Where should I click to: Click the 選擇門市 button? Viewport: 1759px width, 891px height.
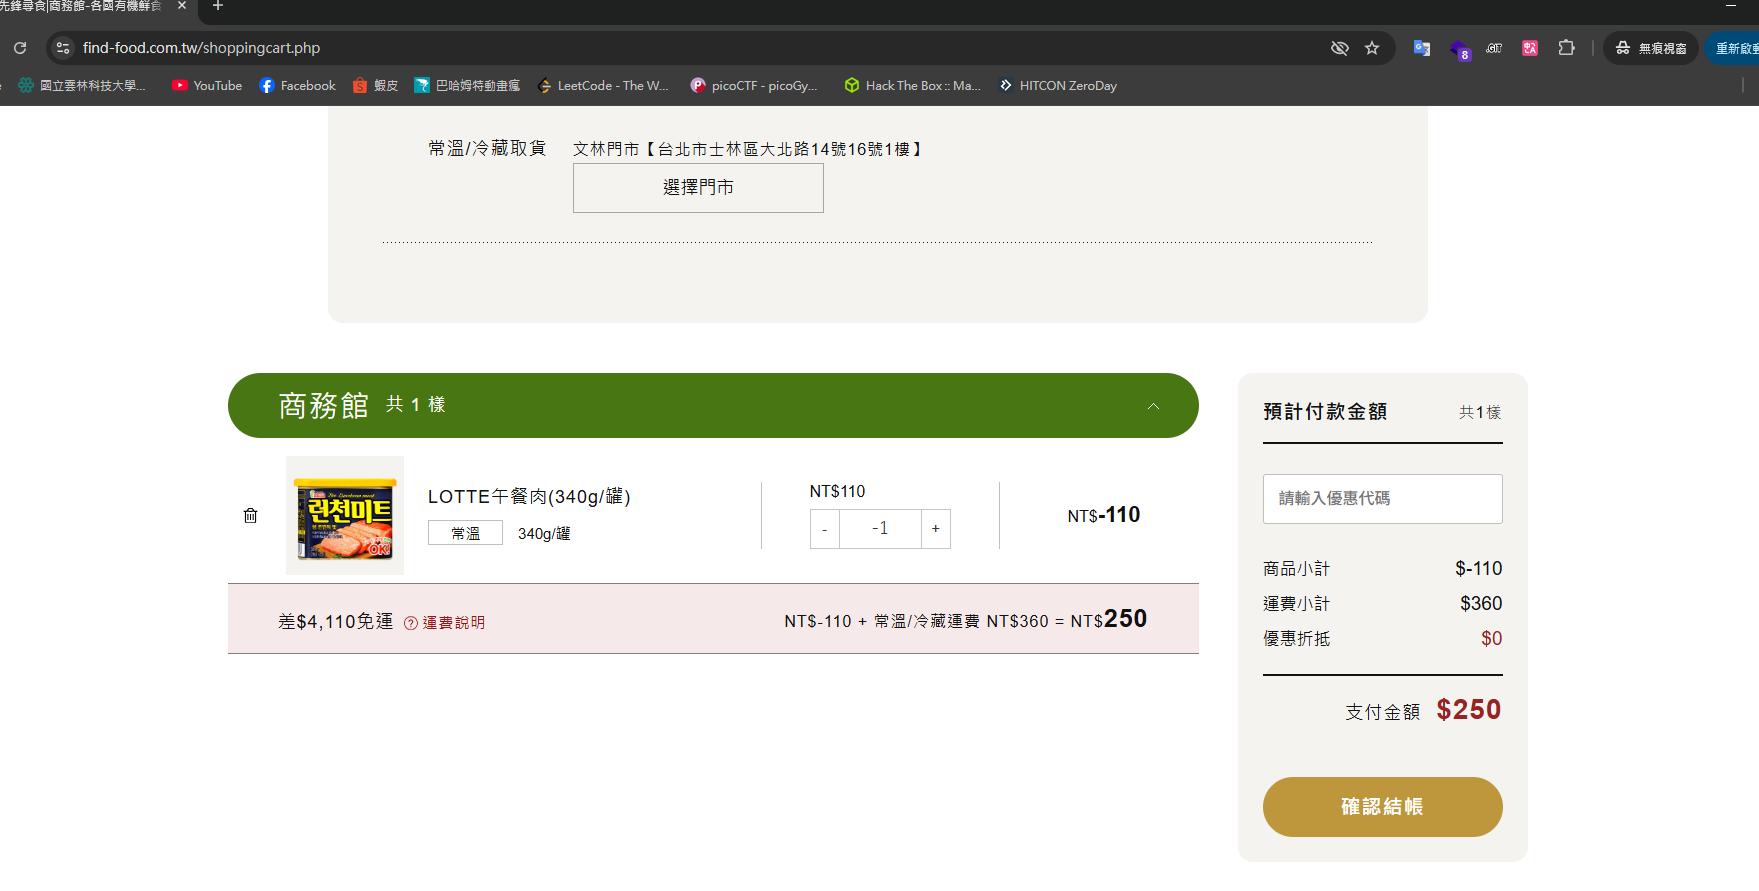(698, 188)
